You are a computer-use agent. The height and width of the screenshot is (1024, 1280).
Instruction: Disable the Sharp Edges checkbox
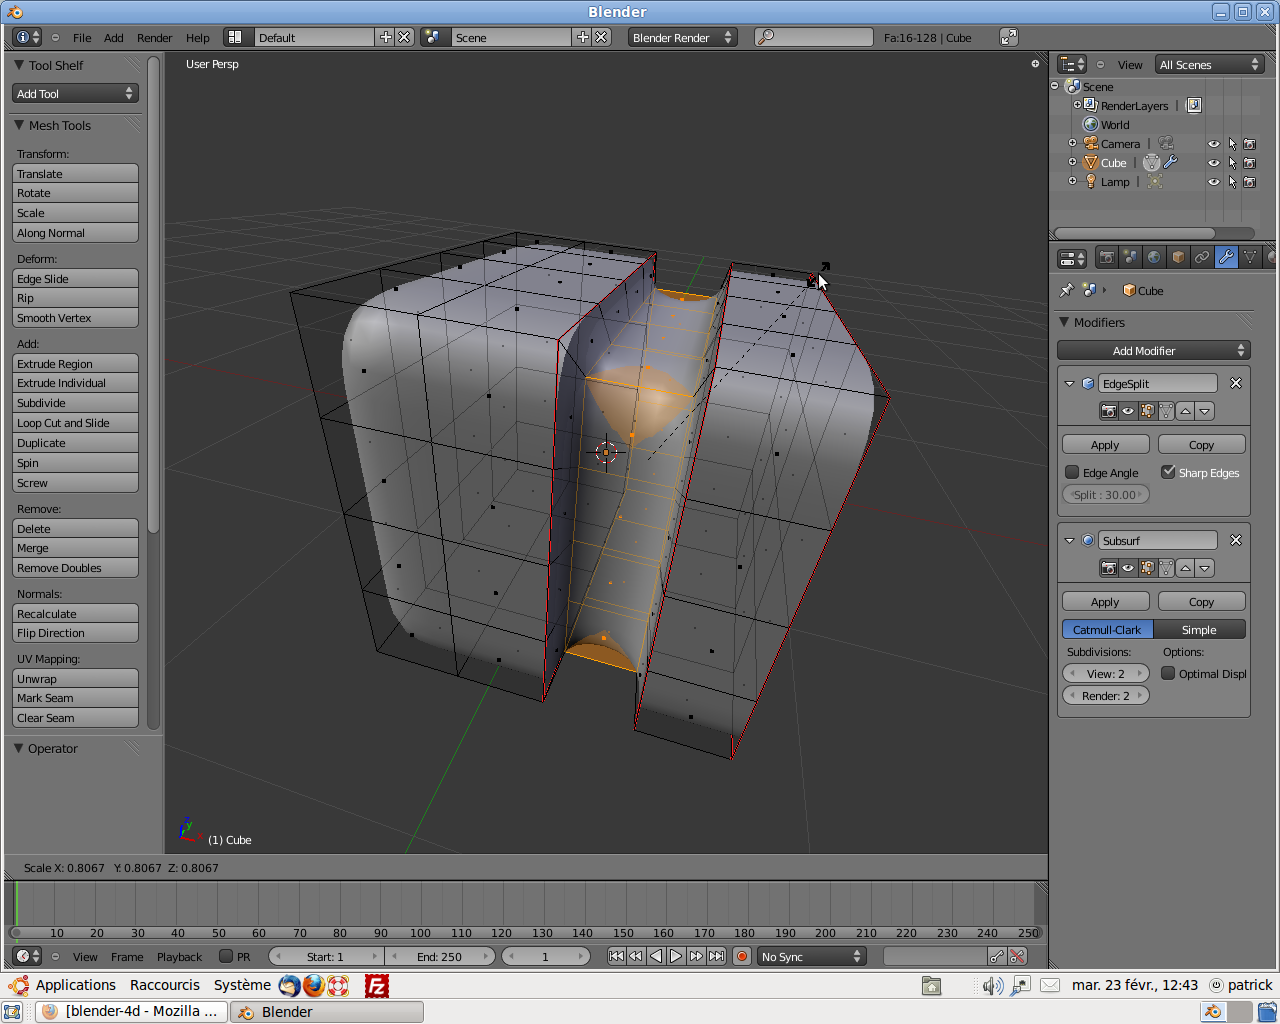[x=1168, y=472]
